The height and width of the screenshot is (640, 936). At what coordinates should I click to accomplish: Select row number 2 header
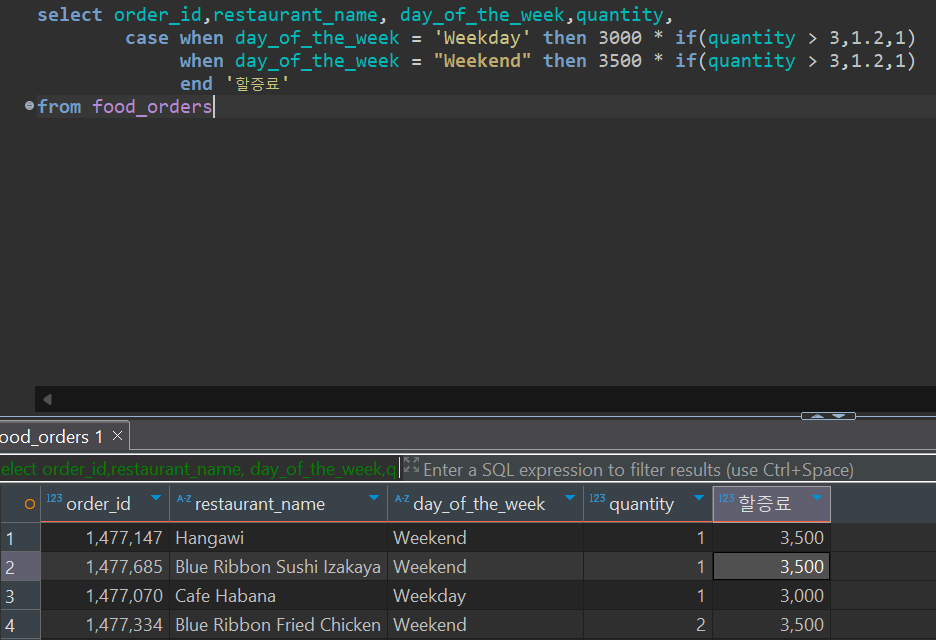pos(20,567)
